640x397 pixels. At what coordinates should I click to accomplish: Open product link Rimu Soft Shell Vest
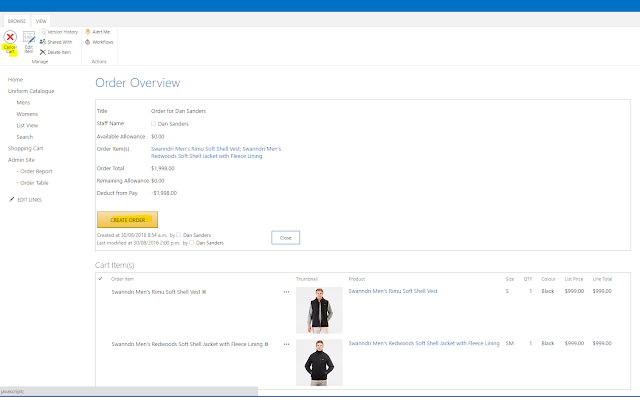tap(393, 291)
